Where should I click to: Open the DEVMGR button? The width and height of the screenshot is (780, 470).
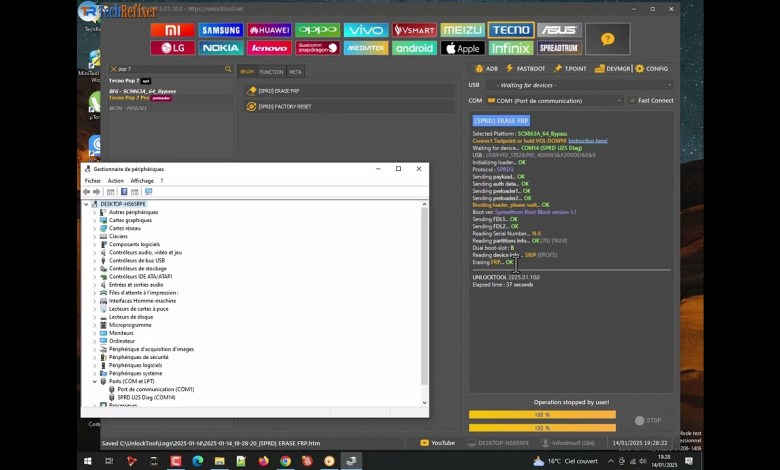coord(612,69)
